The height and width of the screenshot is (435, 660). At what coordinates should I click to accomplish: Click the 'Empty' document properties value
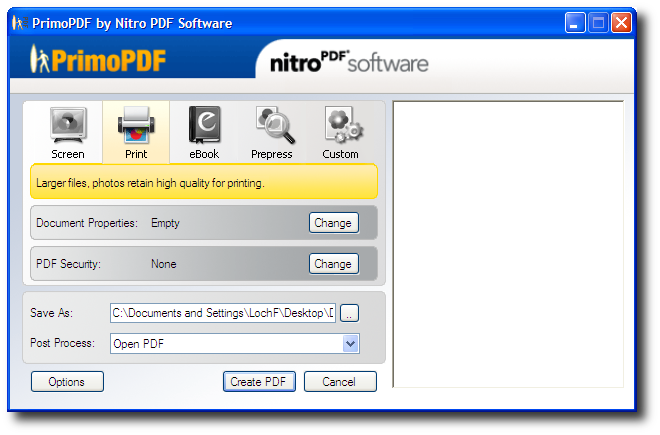pos(165,223)
